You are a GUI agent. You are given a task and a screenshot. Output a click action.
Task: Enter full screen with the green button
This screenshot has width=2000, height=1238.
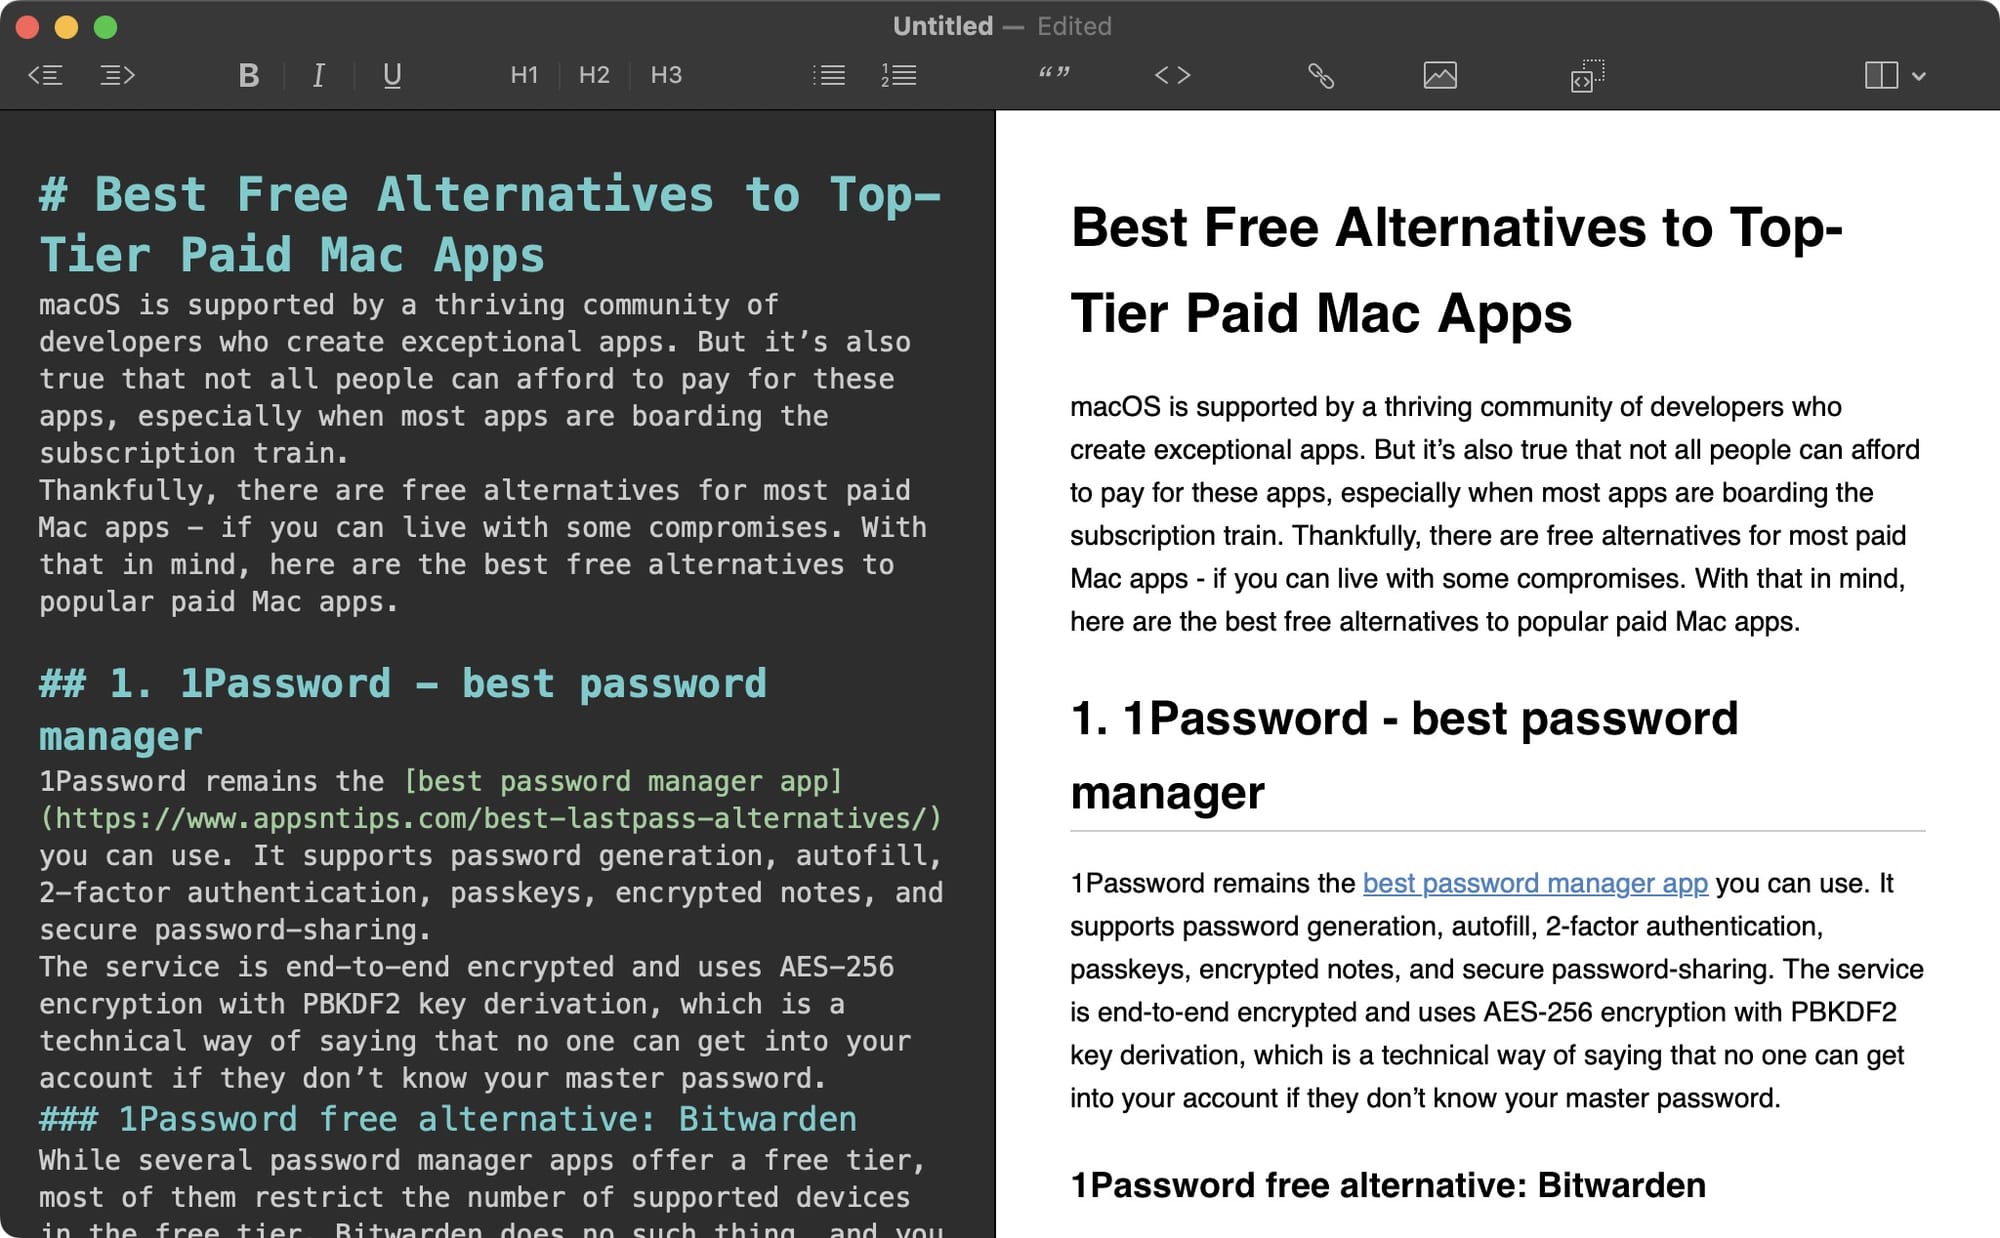105,27
